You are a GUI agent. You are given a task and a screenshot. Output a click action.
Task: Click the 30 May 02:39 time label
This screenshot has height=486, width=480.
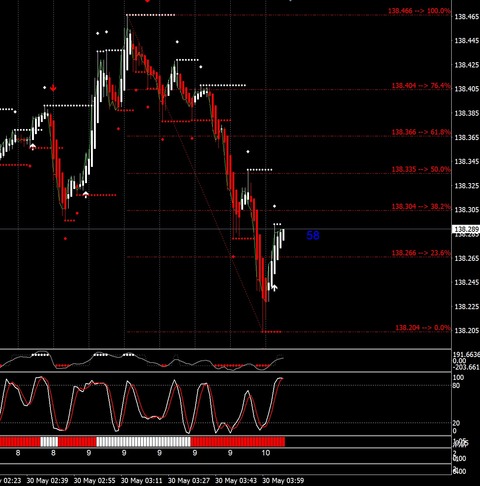[x=47, y=481]
